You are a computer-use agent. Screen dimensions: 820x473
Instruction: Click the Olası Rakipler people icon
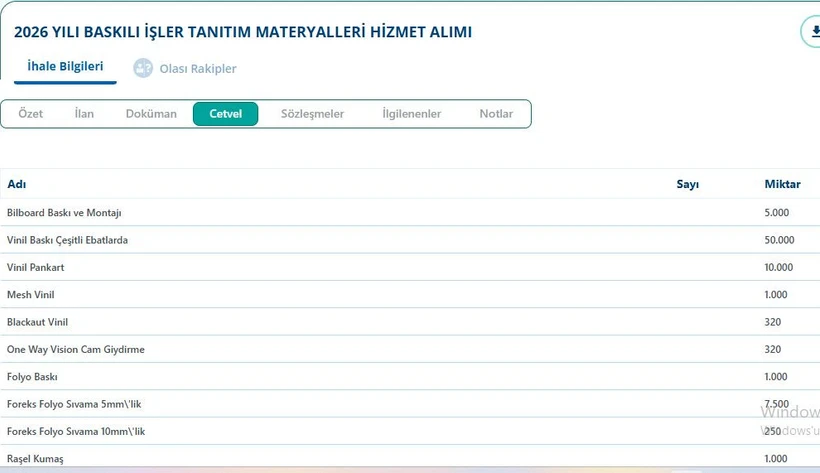pos(143,68)
